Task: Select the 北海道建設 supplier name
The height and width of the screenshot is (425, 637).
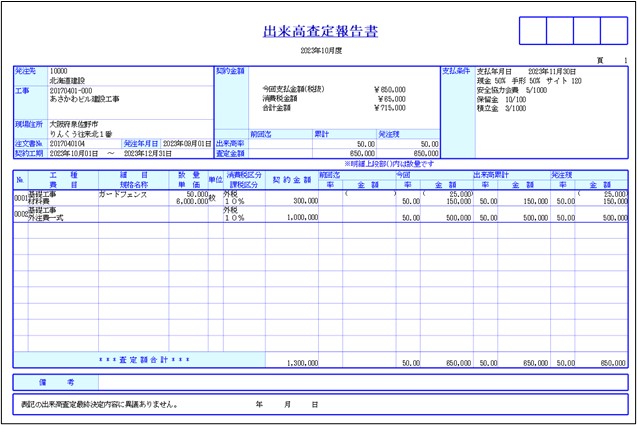Action: pos(69,81)
